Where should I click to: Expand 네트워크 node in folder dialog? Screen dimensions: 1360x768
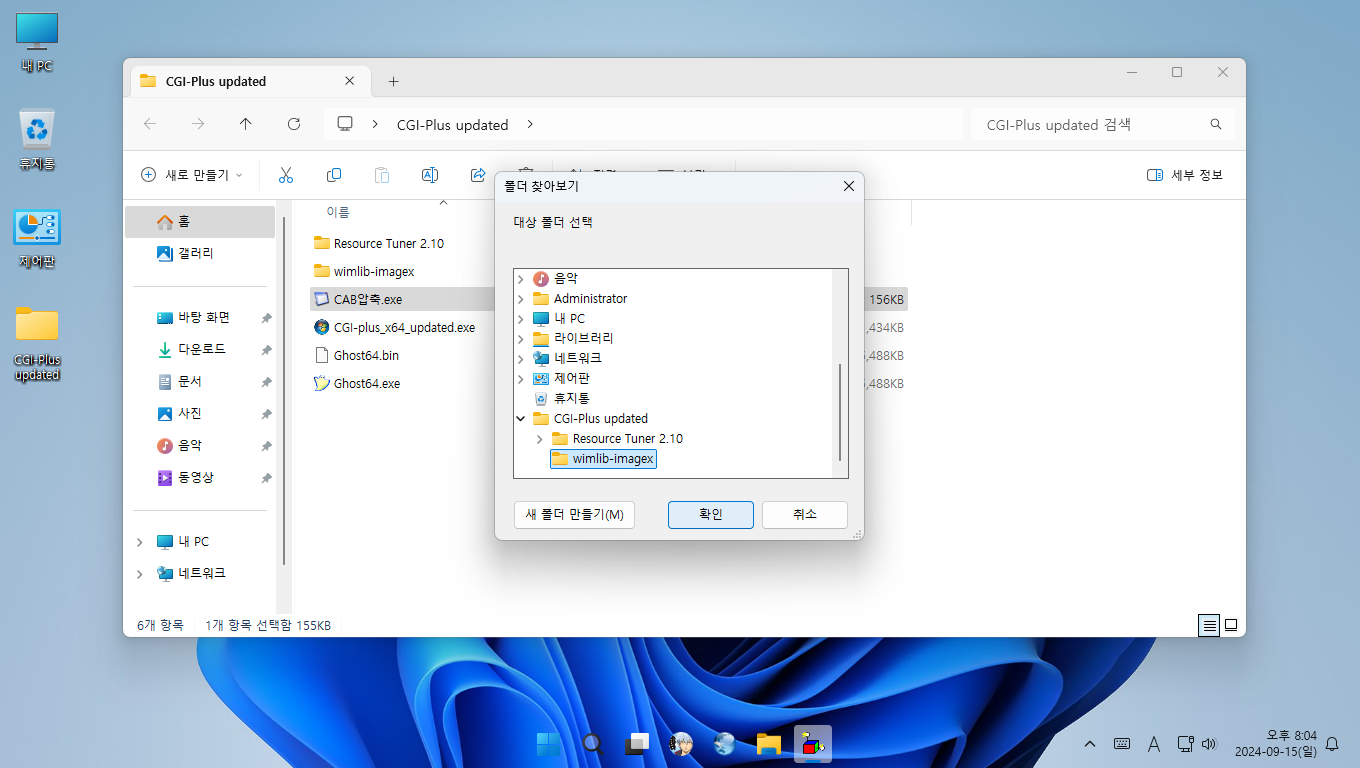[x=521, y=358]
